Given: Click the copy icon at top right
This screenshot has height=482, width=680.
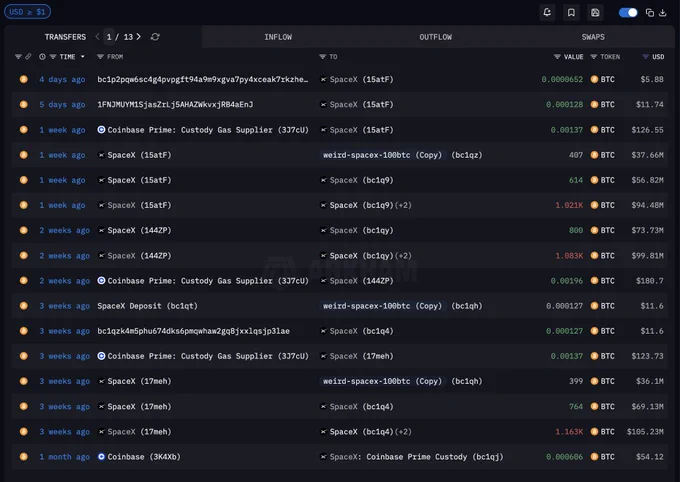Looking at the screenshot, I should click(650, 13).
